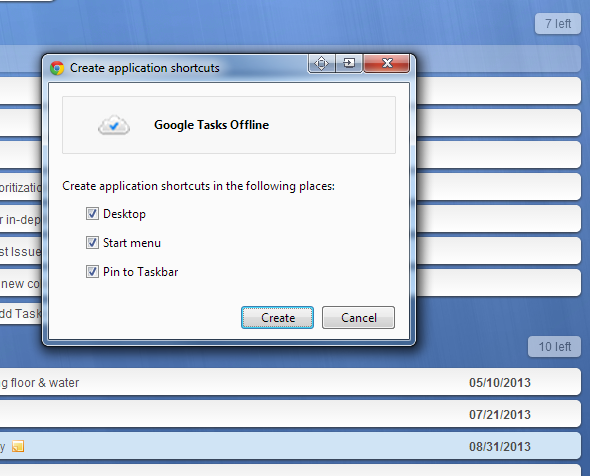Click the Desktop label text
590x476 pixels.
[124, 214]
